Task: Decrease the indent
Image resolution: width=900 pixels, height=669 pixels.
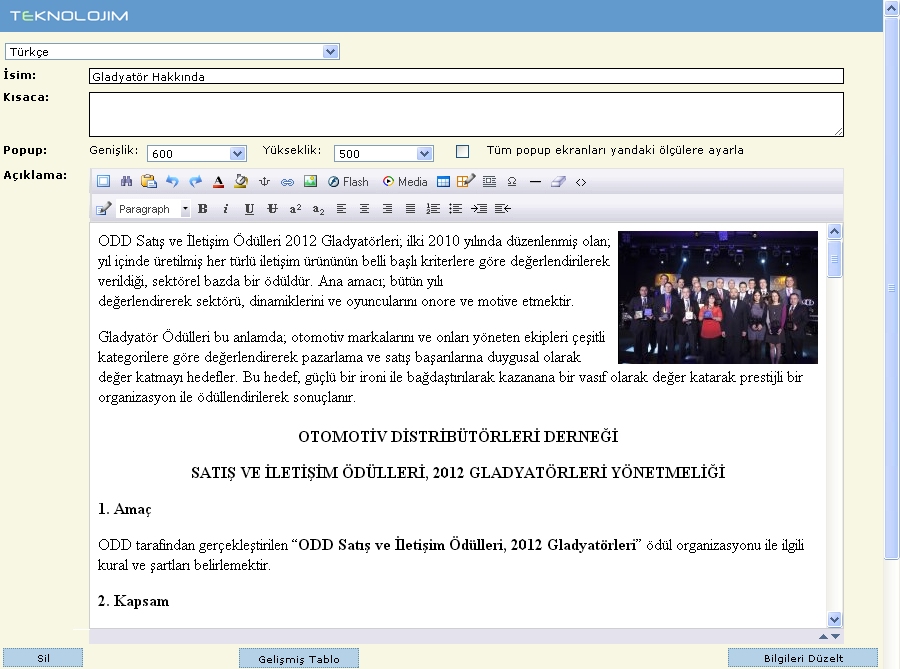Action: tap(502, 209)
